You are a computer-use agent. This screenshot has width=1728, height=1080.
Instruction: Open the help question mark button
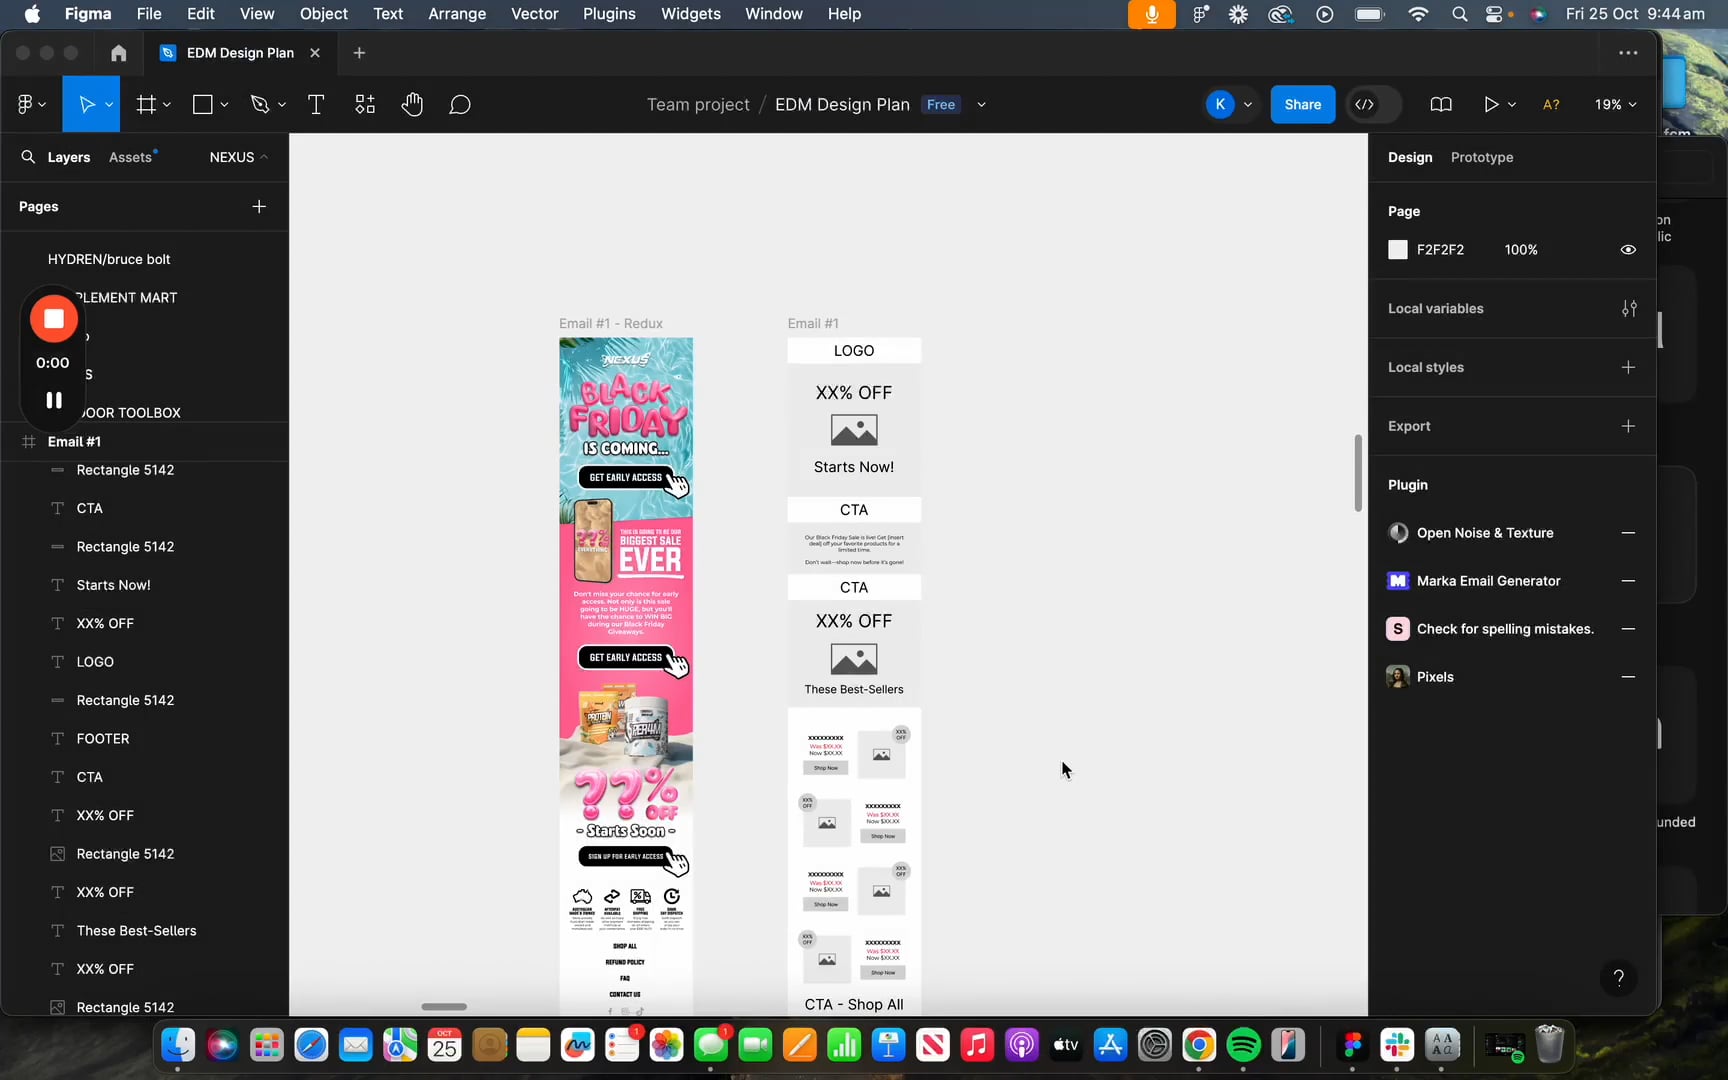tap(1618, 978)
